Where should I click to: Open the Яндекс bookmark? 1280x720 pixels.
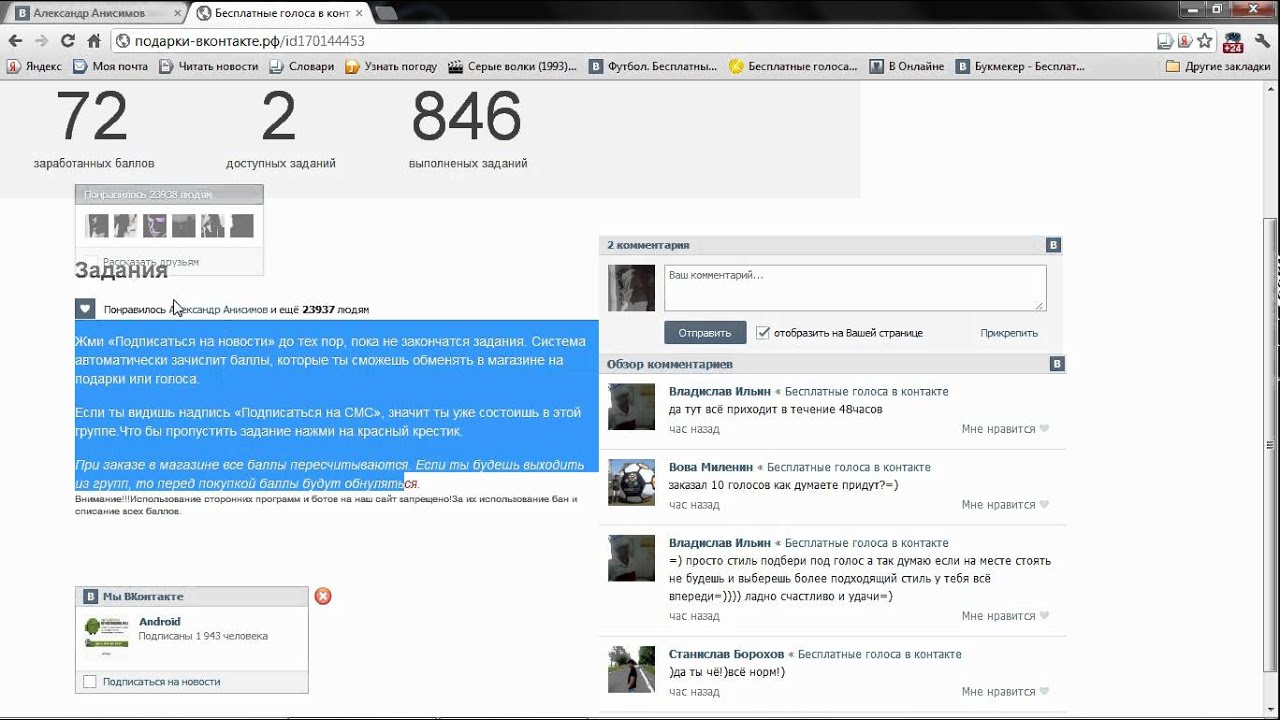click(x=34, y=66)
